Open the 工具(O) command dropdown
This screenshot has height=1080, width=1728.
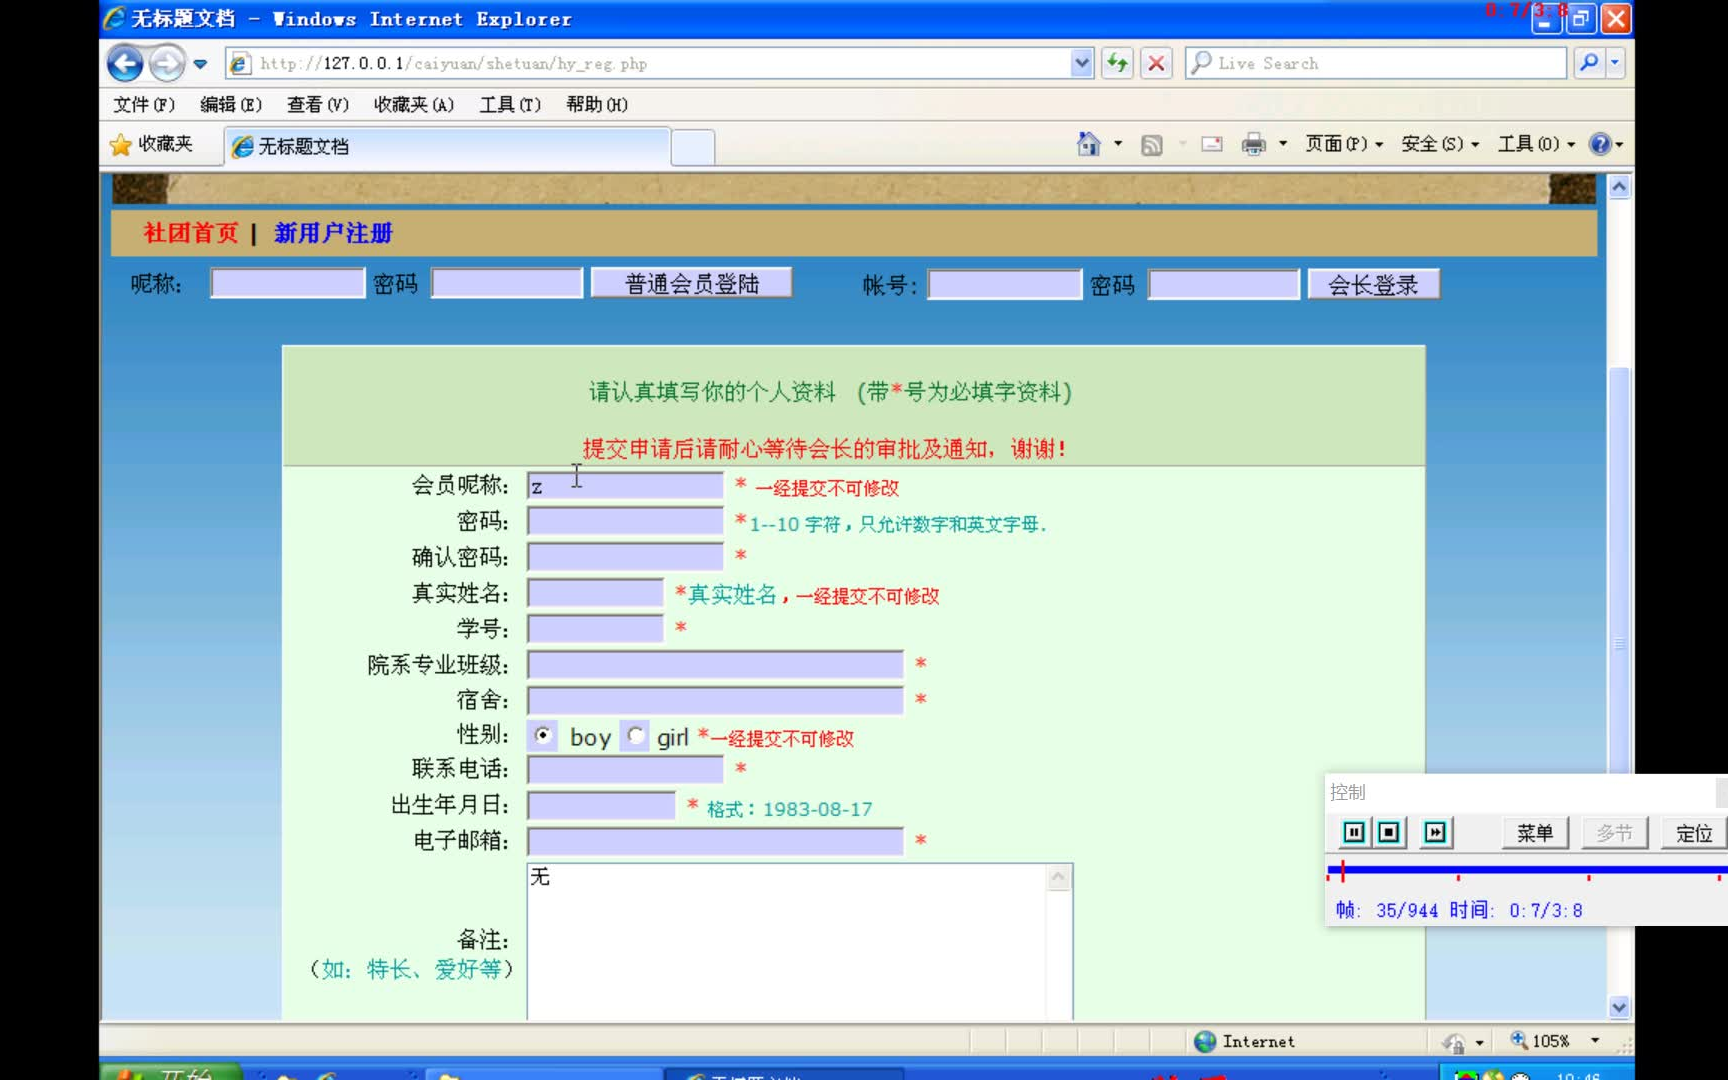(x=1536, y=144)
